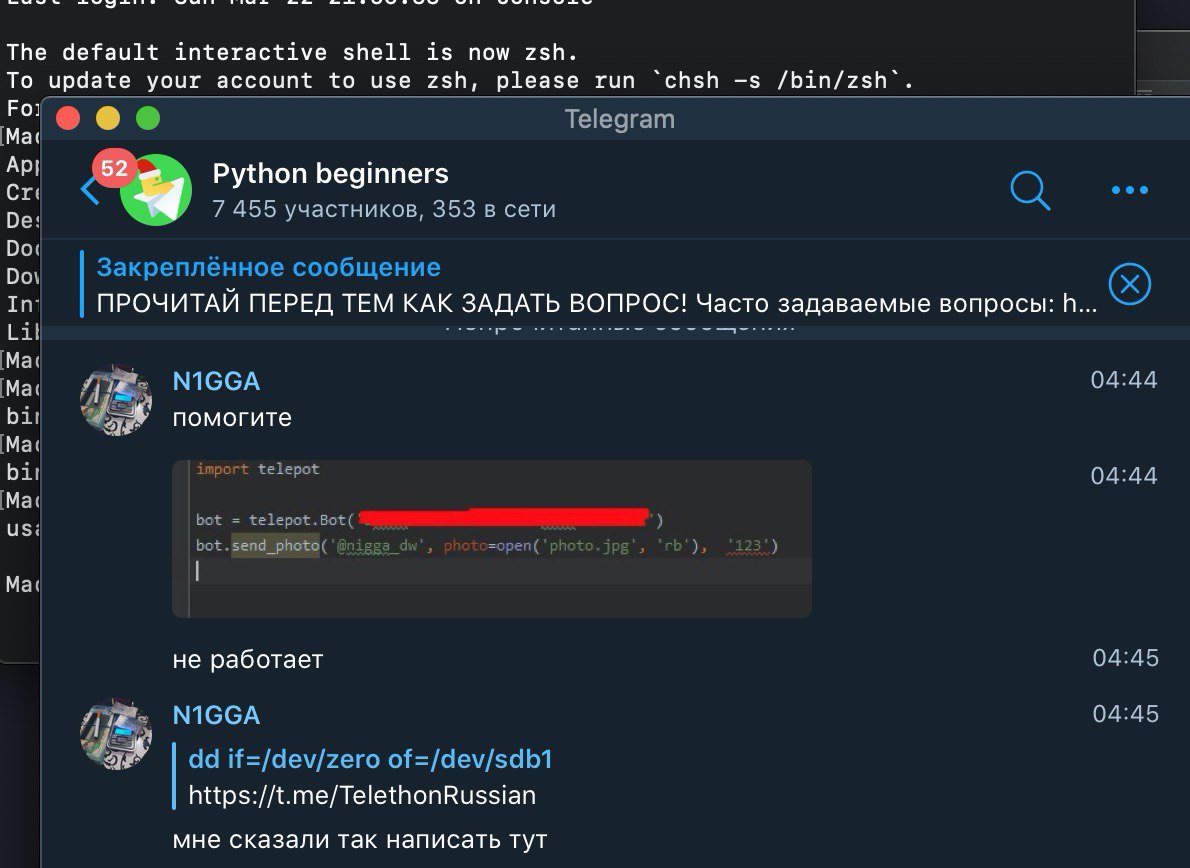
Task: Search in this chat via magnifier icon
Action: point(1030,190)
